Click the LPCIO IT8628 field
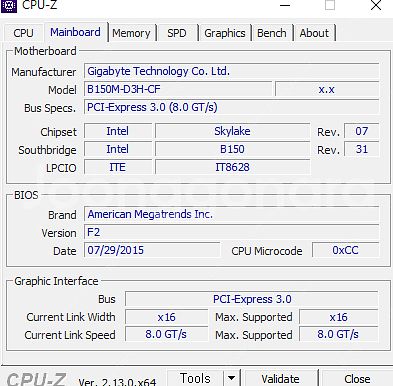 pyautogui.click(x=232, y=167)
